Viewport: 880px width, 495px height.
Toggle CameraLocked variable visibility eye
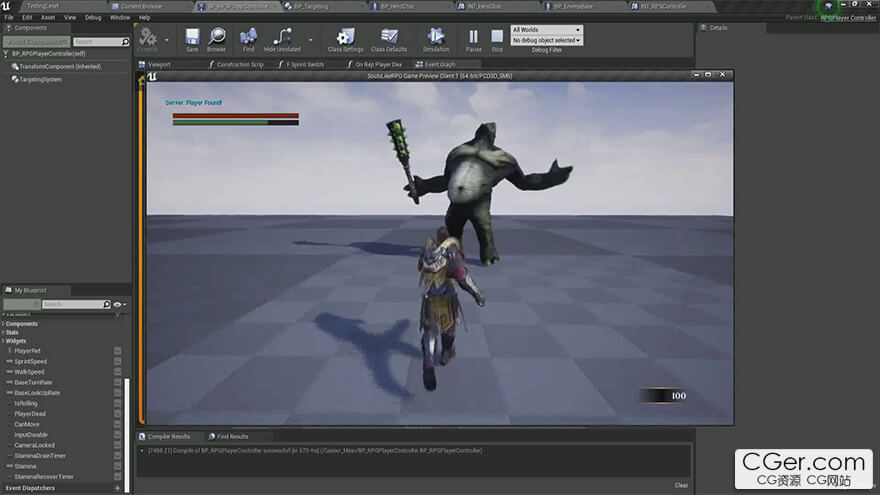(118, 445)
